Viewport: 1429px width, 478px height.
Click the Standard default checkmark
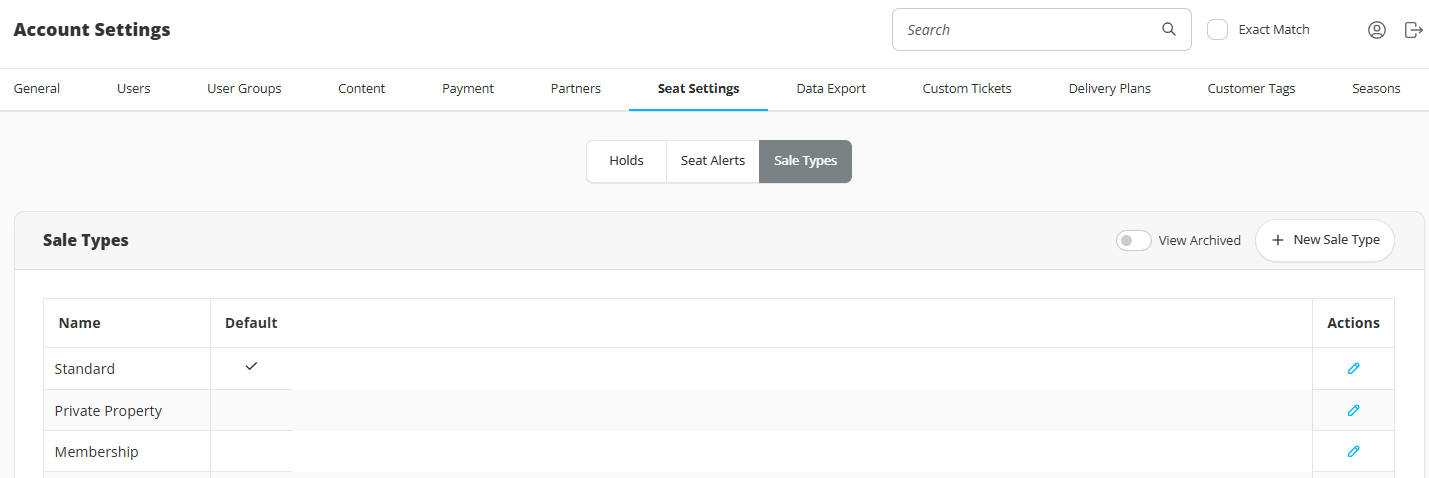point(251,366)
